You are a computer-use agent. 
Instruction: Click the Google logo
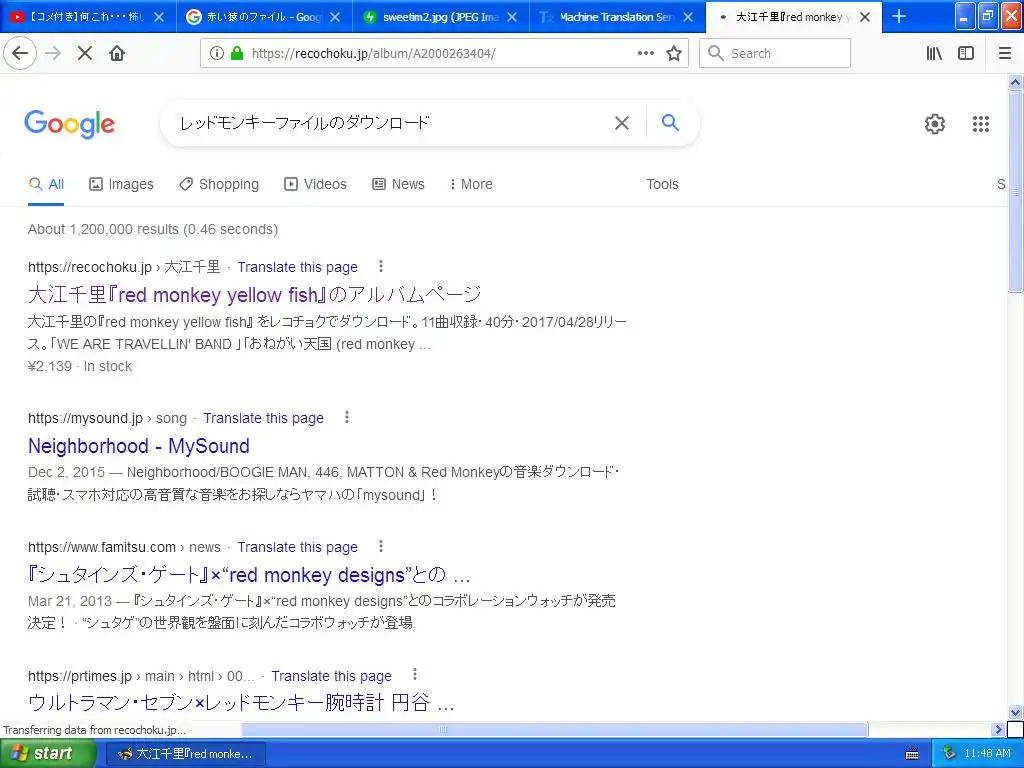pos(70,123)
